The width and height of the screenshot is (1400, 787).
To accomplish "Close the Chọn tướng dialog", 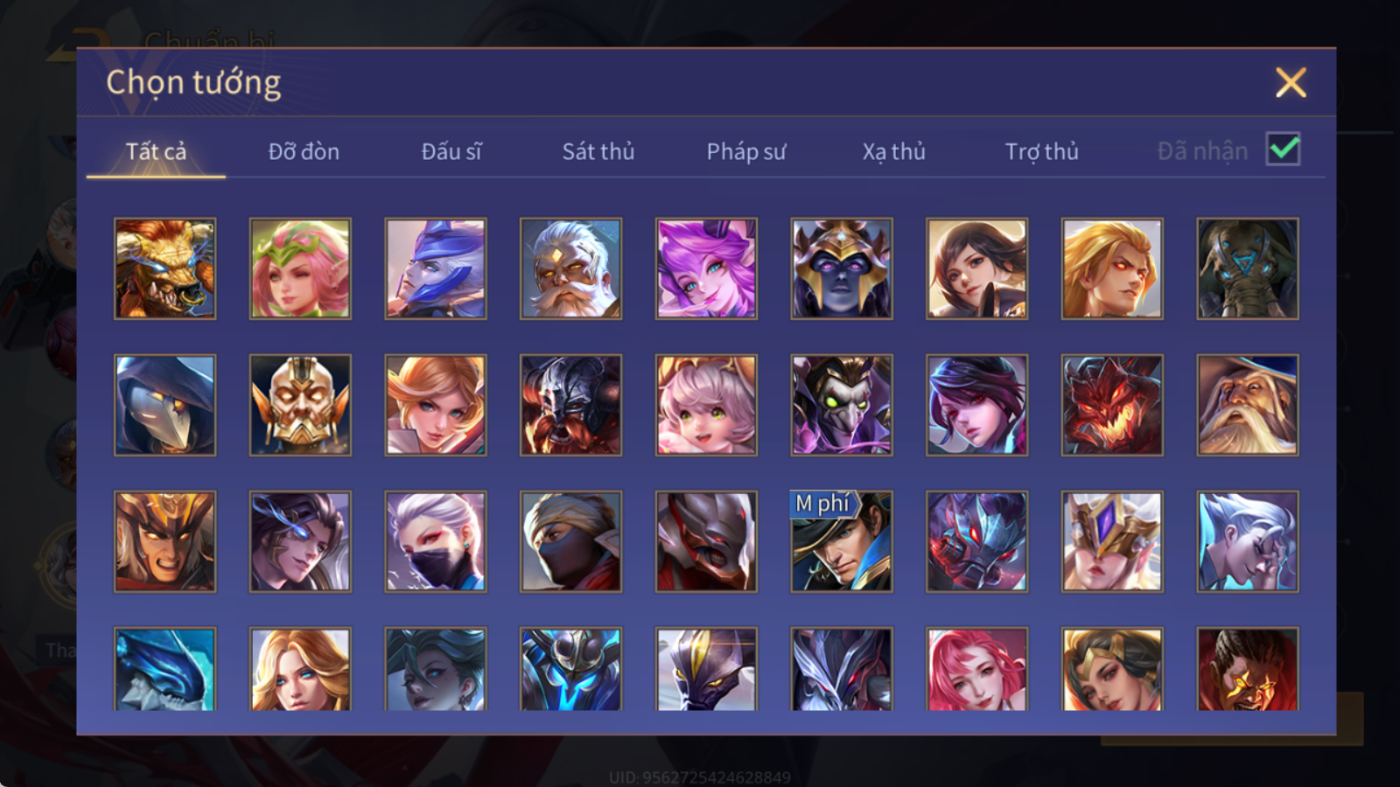I will [1291, 82].
